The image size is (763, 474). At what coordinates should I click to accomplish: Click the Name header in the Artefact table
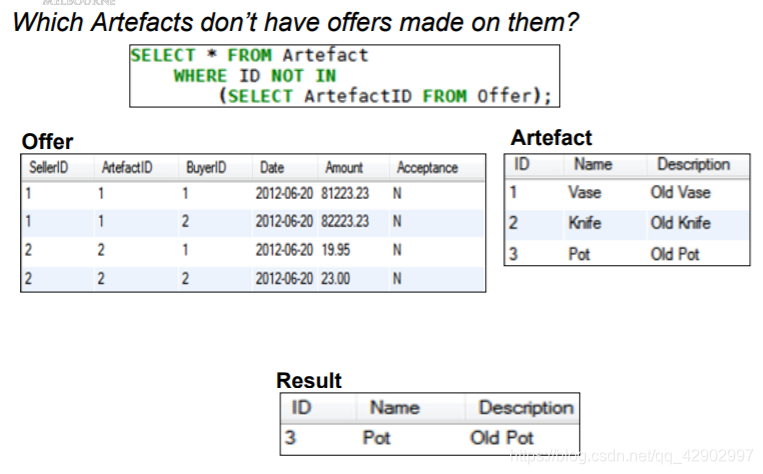[x=593, y=164]
